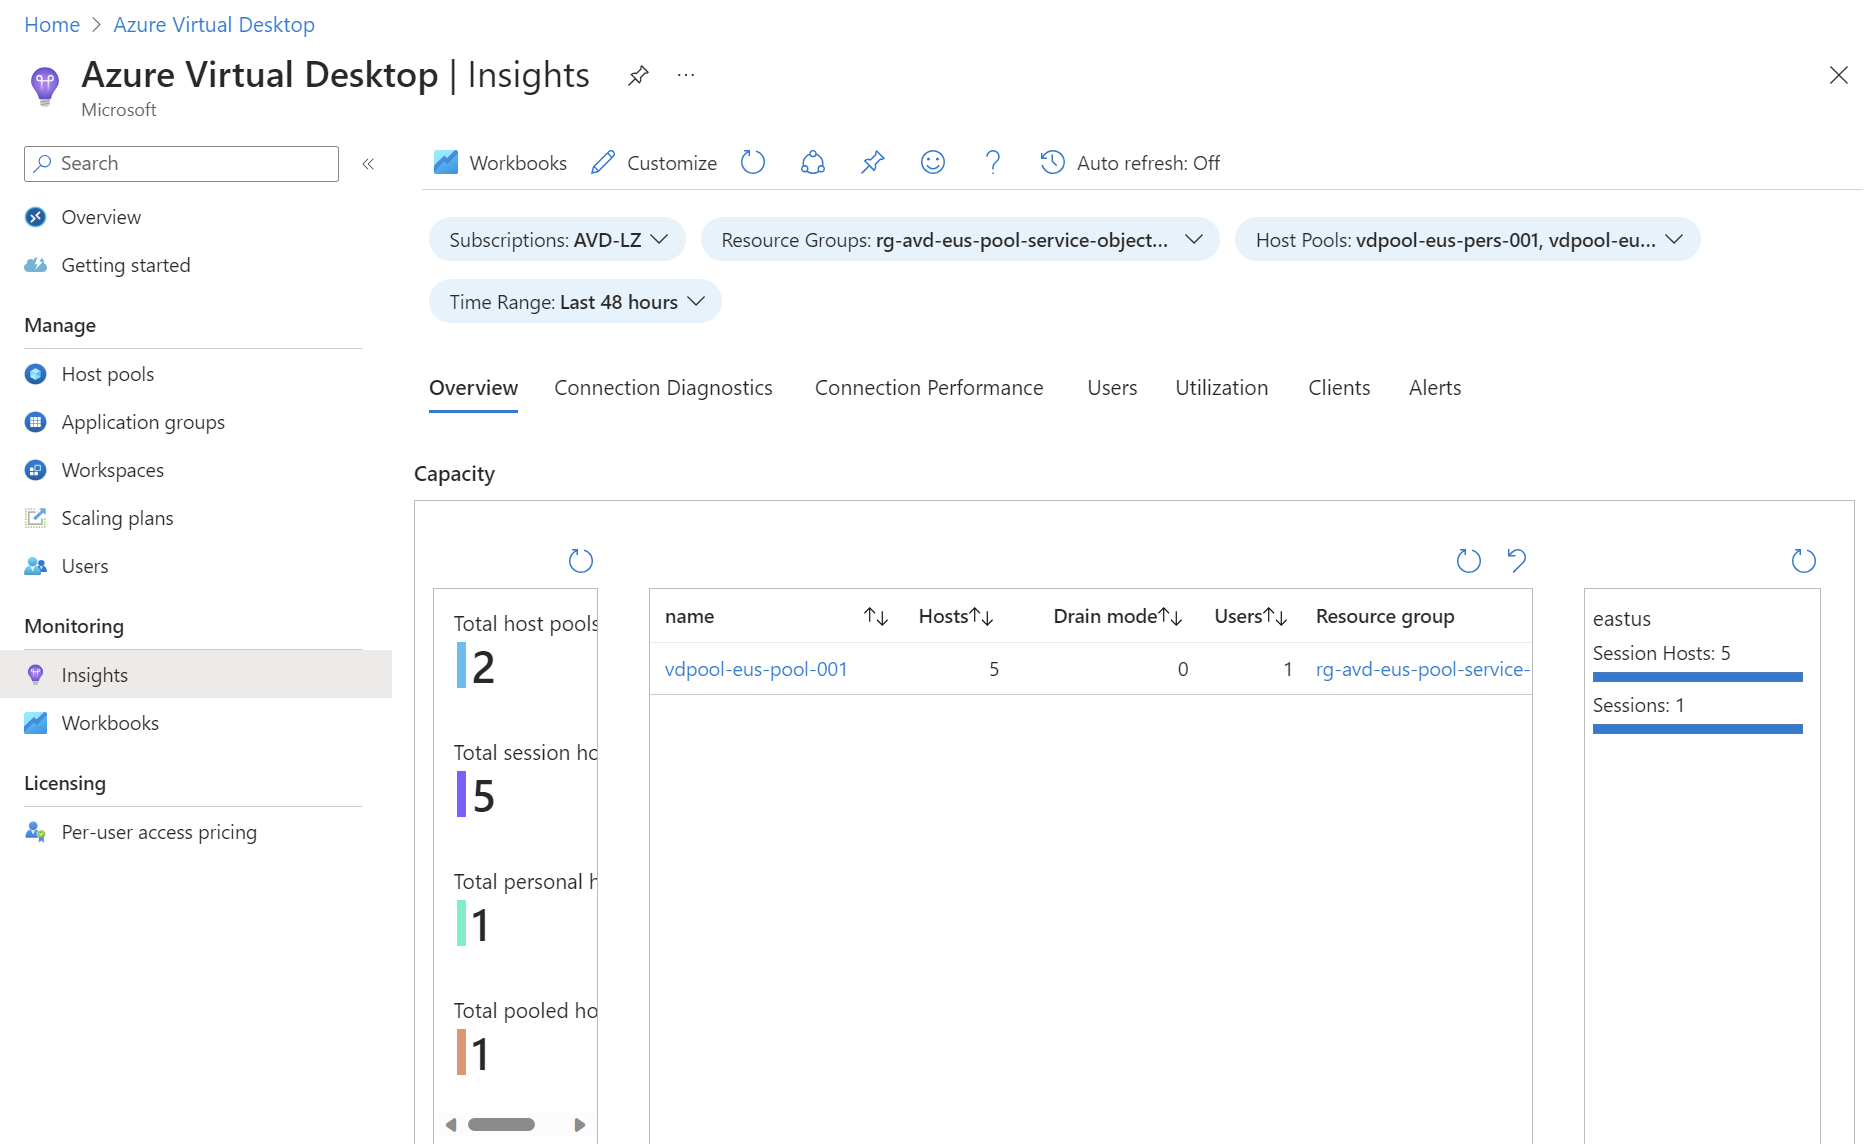Open the Workbooks toolbar button

pyautogui.click(x=500, y=163)
